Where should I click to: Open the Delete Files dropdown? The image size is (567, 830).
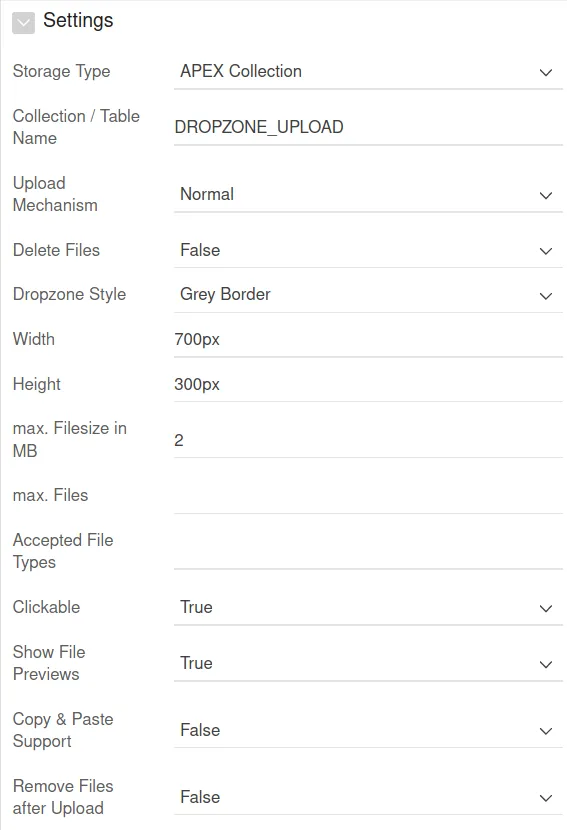point(368,250)
